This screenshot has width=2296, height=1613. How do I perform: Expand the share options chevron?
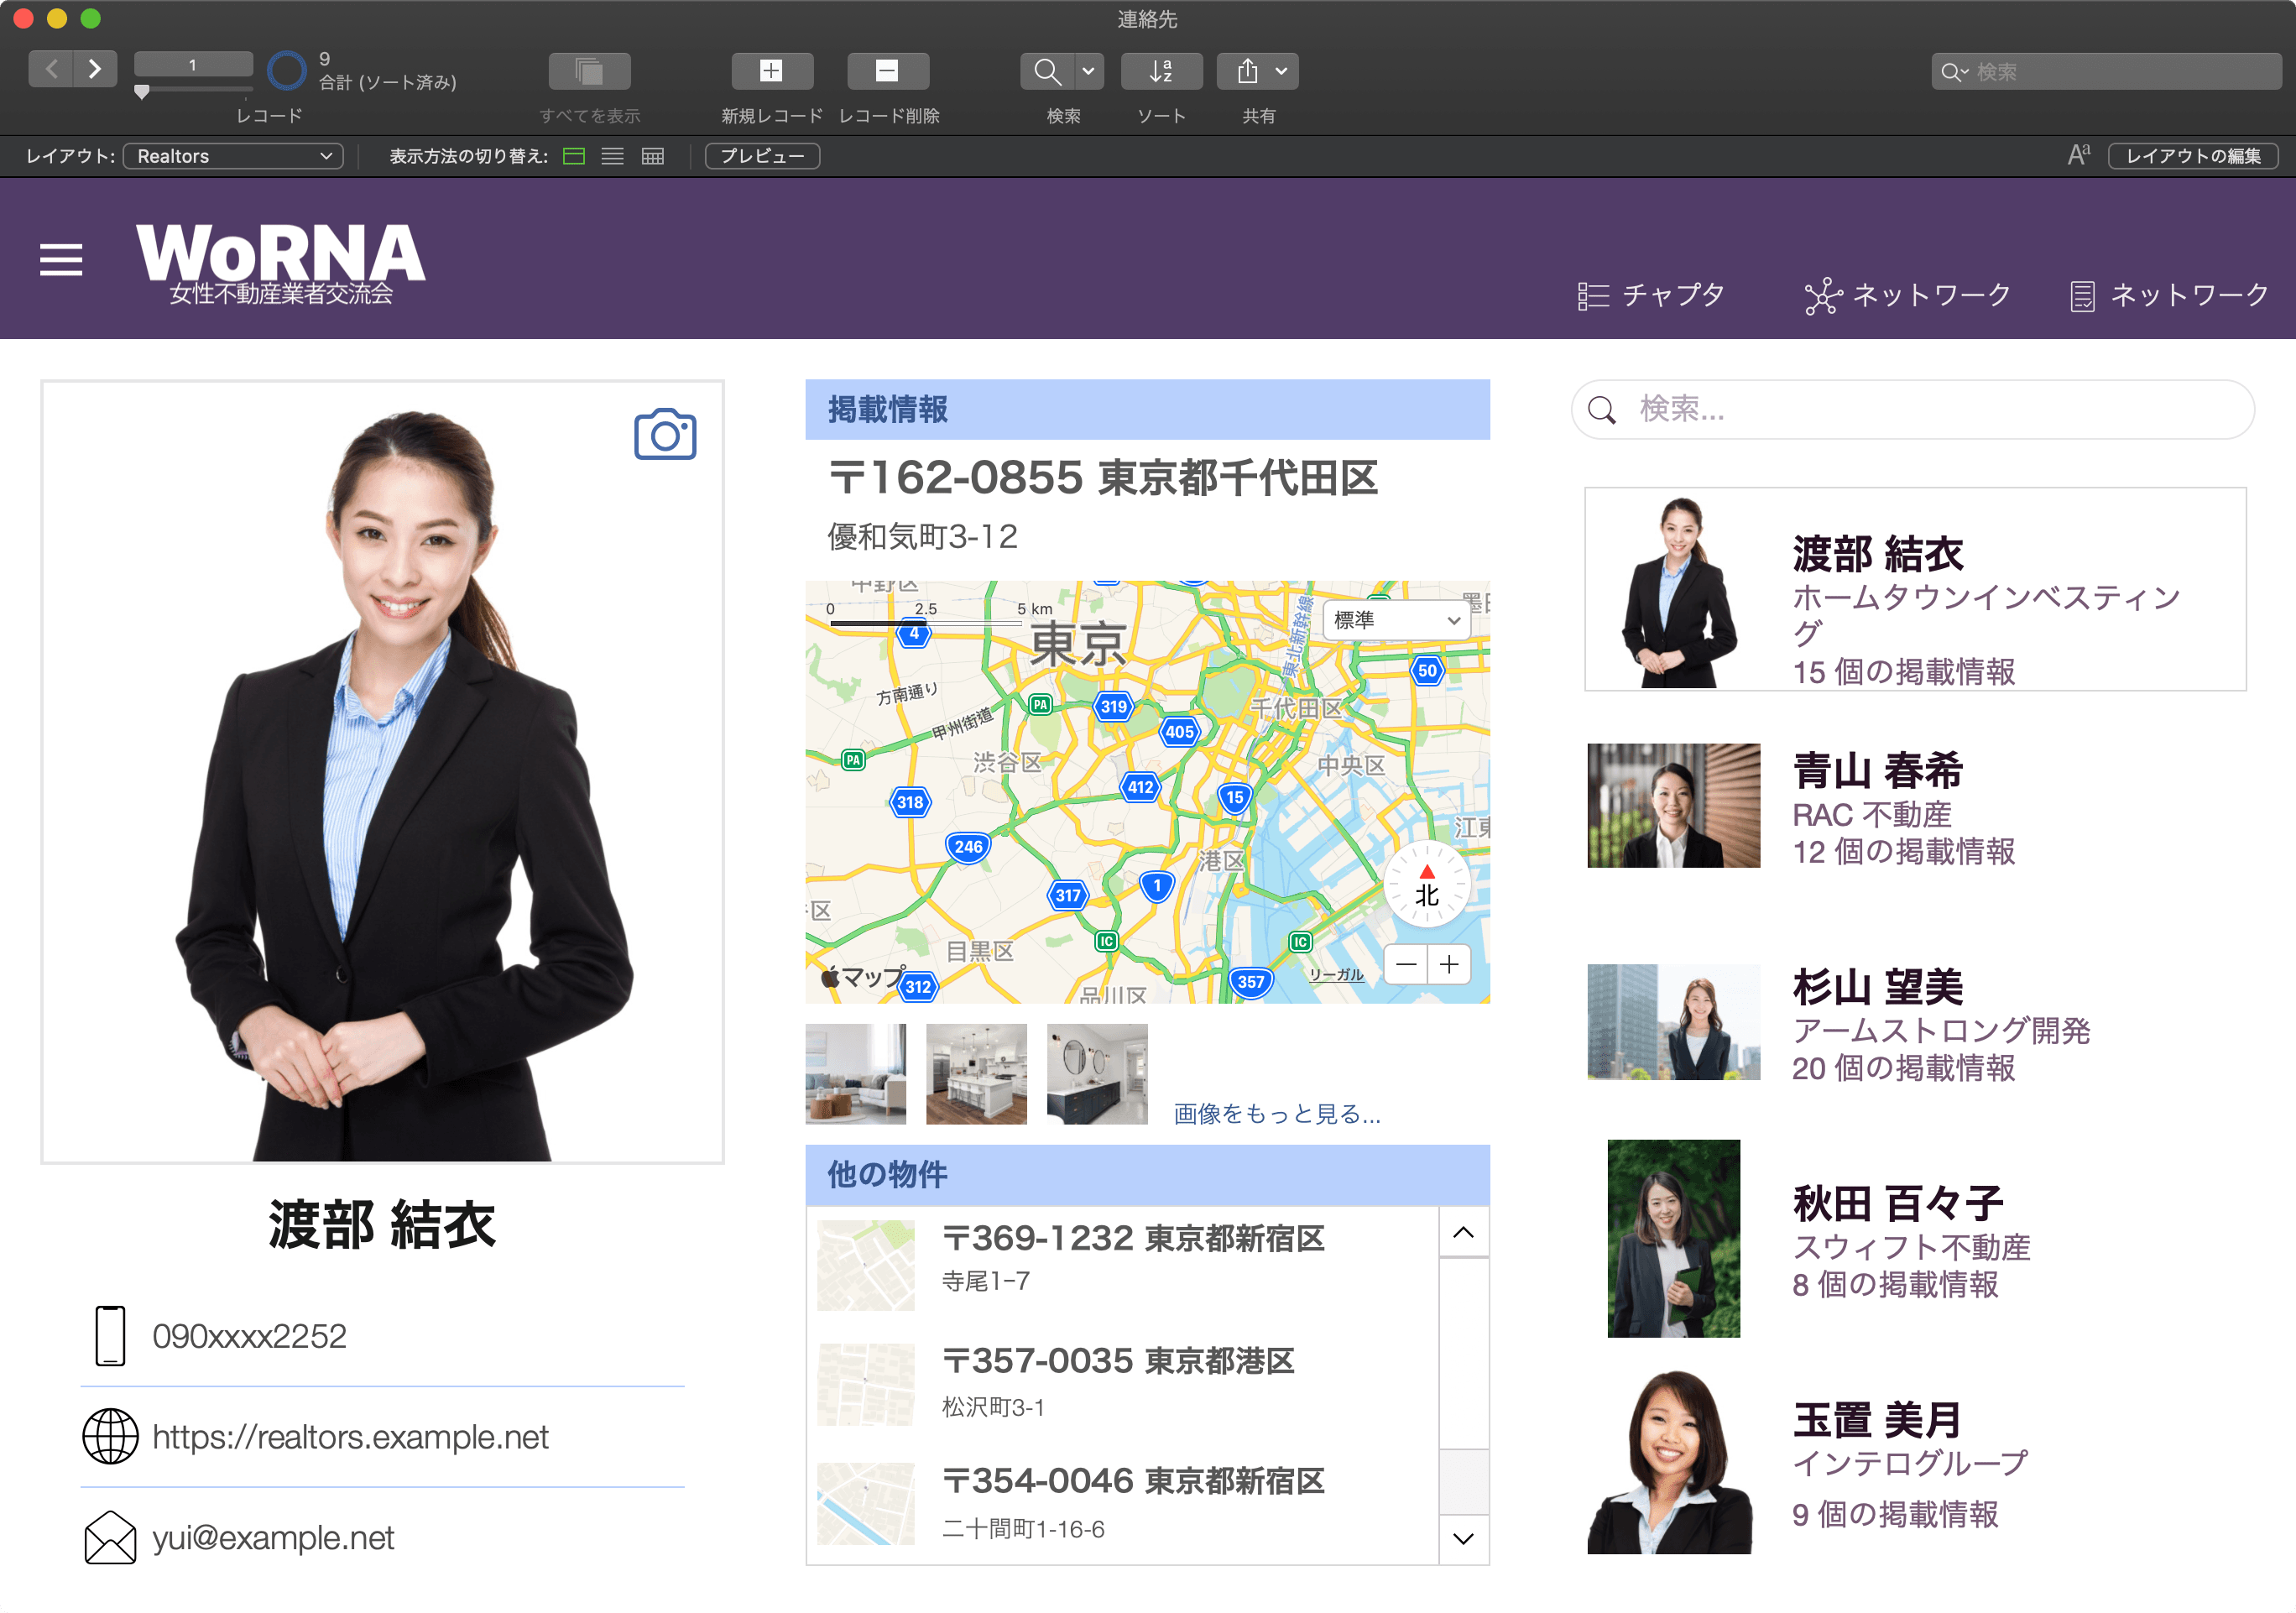(x=1283, y=70)
